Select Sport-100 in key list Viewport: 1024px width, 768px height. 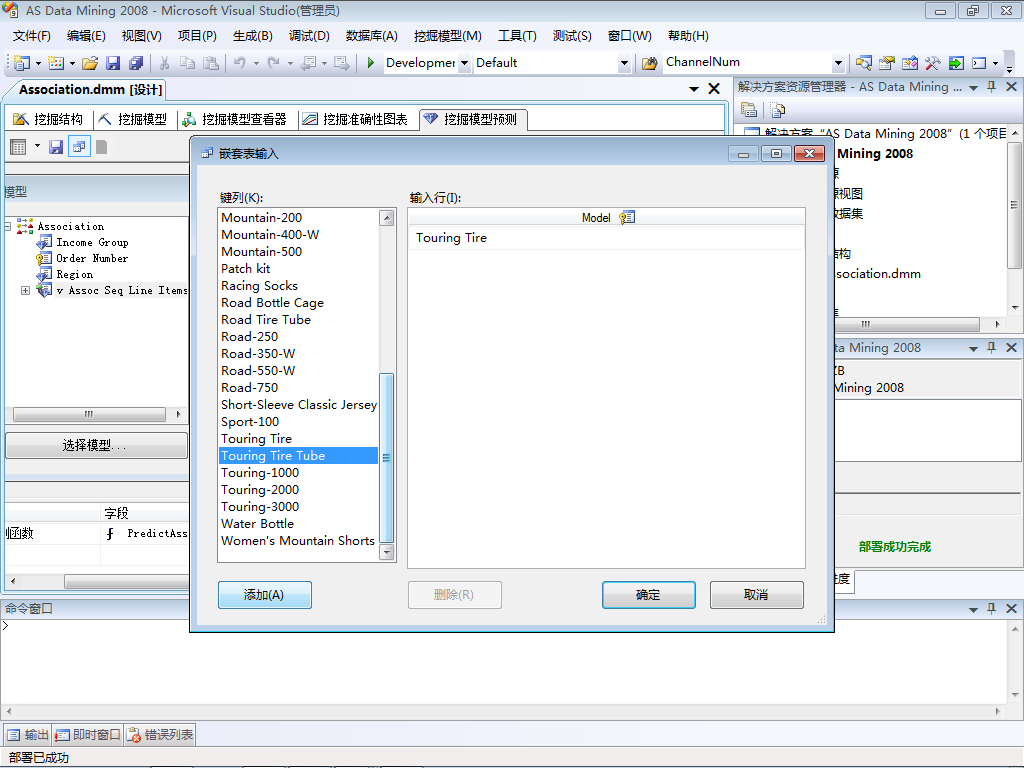[x=298, y=422]
